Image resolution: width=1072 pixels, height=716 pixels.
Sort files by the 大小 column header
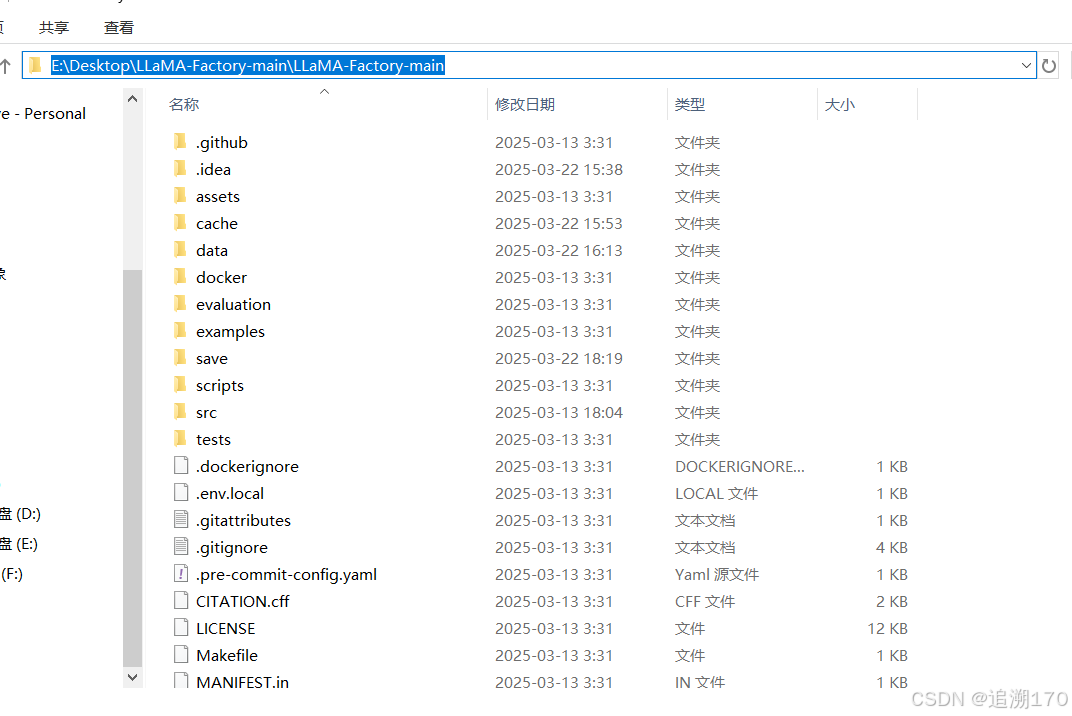click(x=840, y=105)
